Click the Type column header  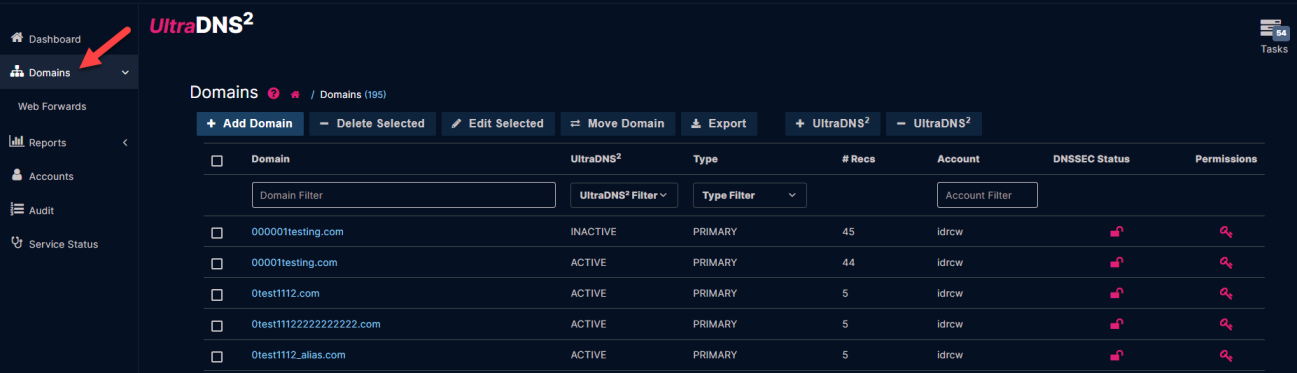tap(705, 159)
